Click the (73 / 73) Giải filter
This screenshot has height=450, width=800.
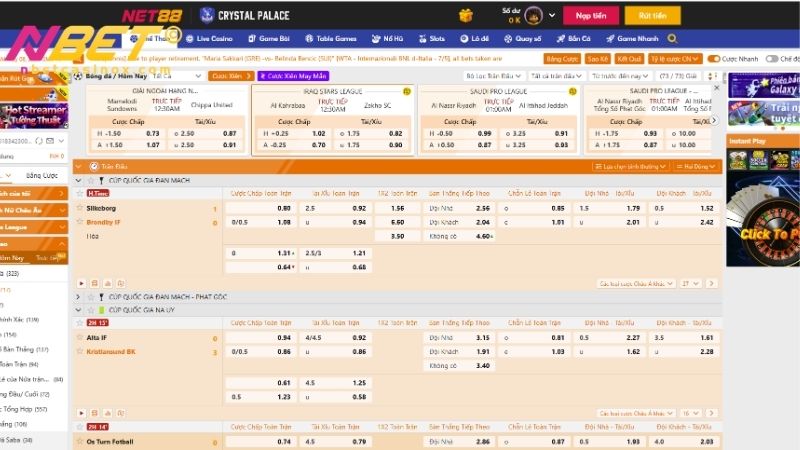point(678,76)
